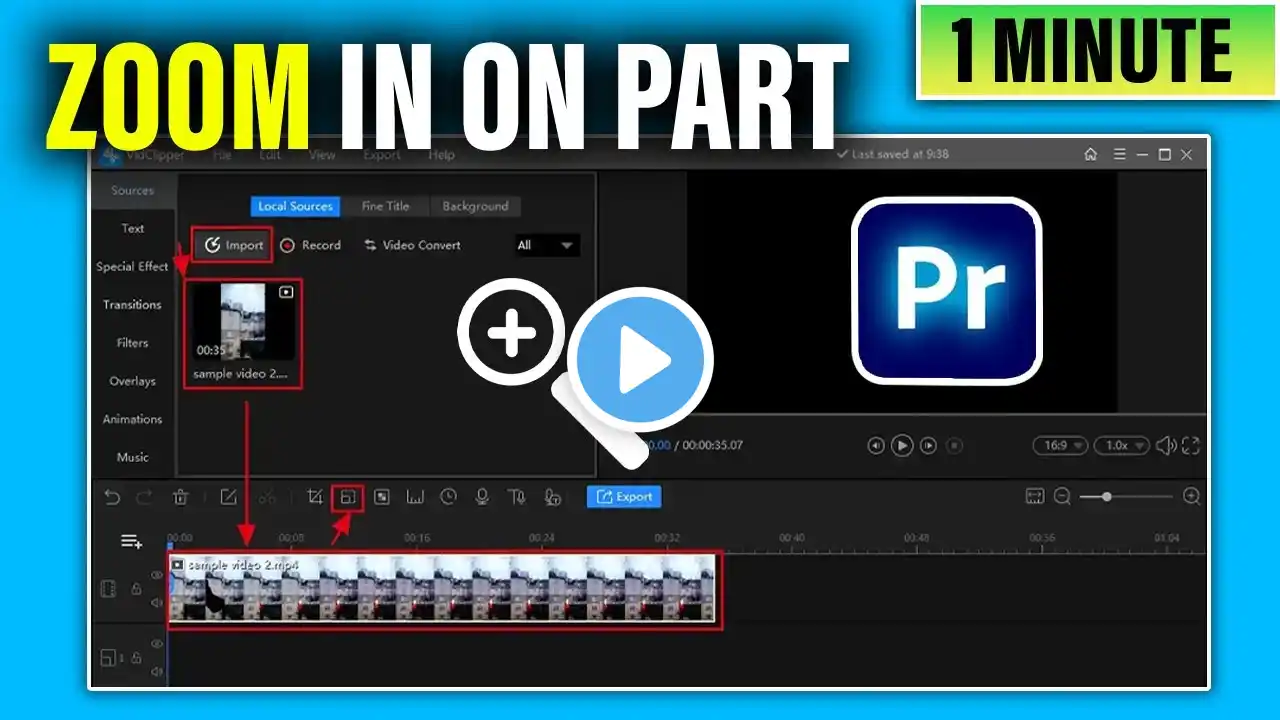Open the Transitions sidebar section
Image resolution: width=1280 pixels, height=720 pixels.
point(133,304)
